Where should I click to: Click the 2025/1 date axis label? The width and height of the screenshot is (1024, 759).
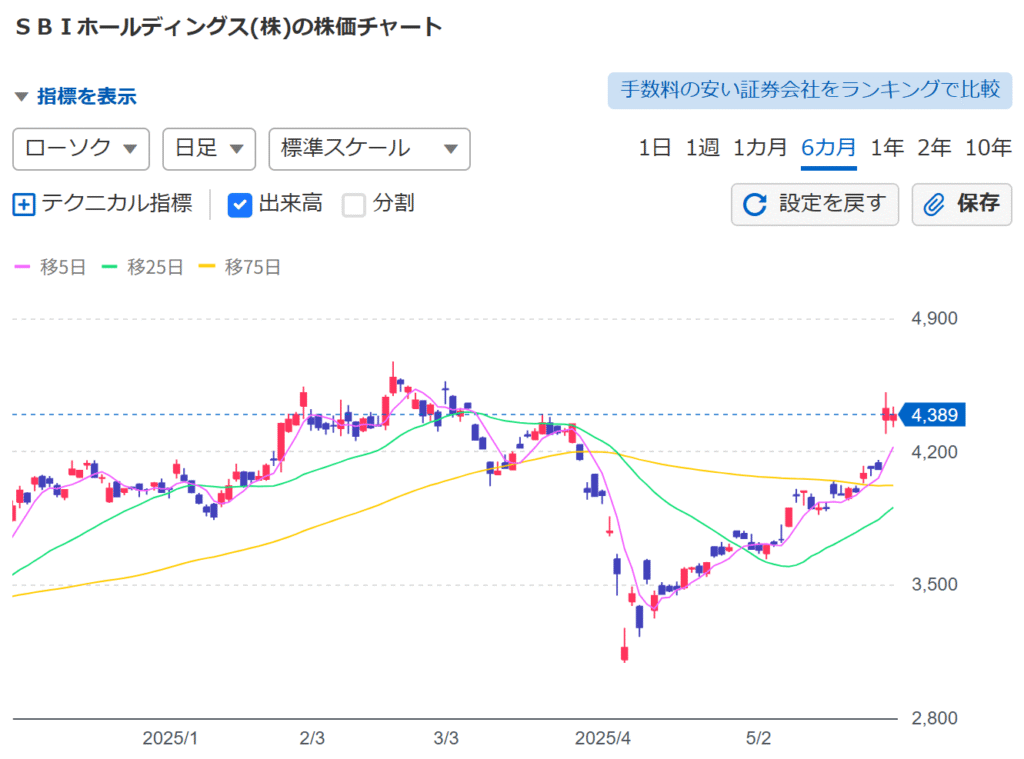click(170, 738)
